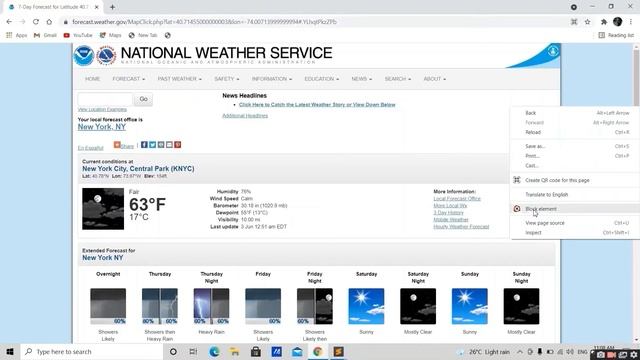Open the Reading list
This screenshot has width=640, height=360.
616,36
